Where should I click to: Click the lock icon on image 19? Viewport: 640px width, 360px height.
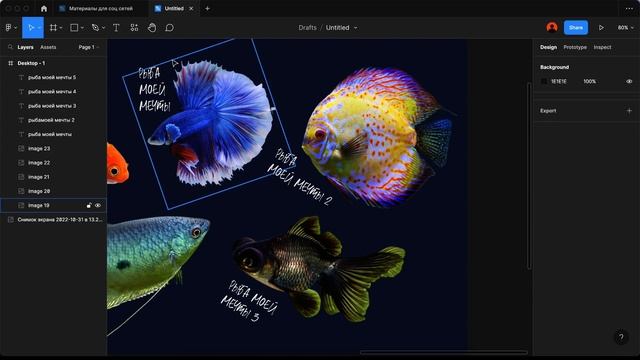tap(89, 205)
